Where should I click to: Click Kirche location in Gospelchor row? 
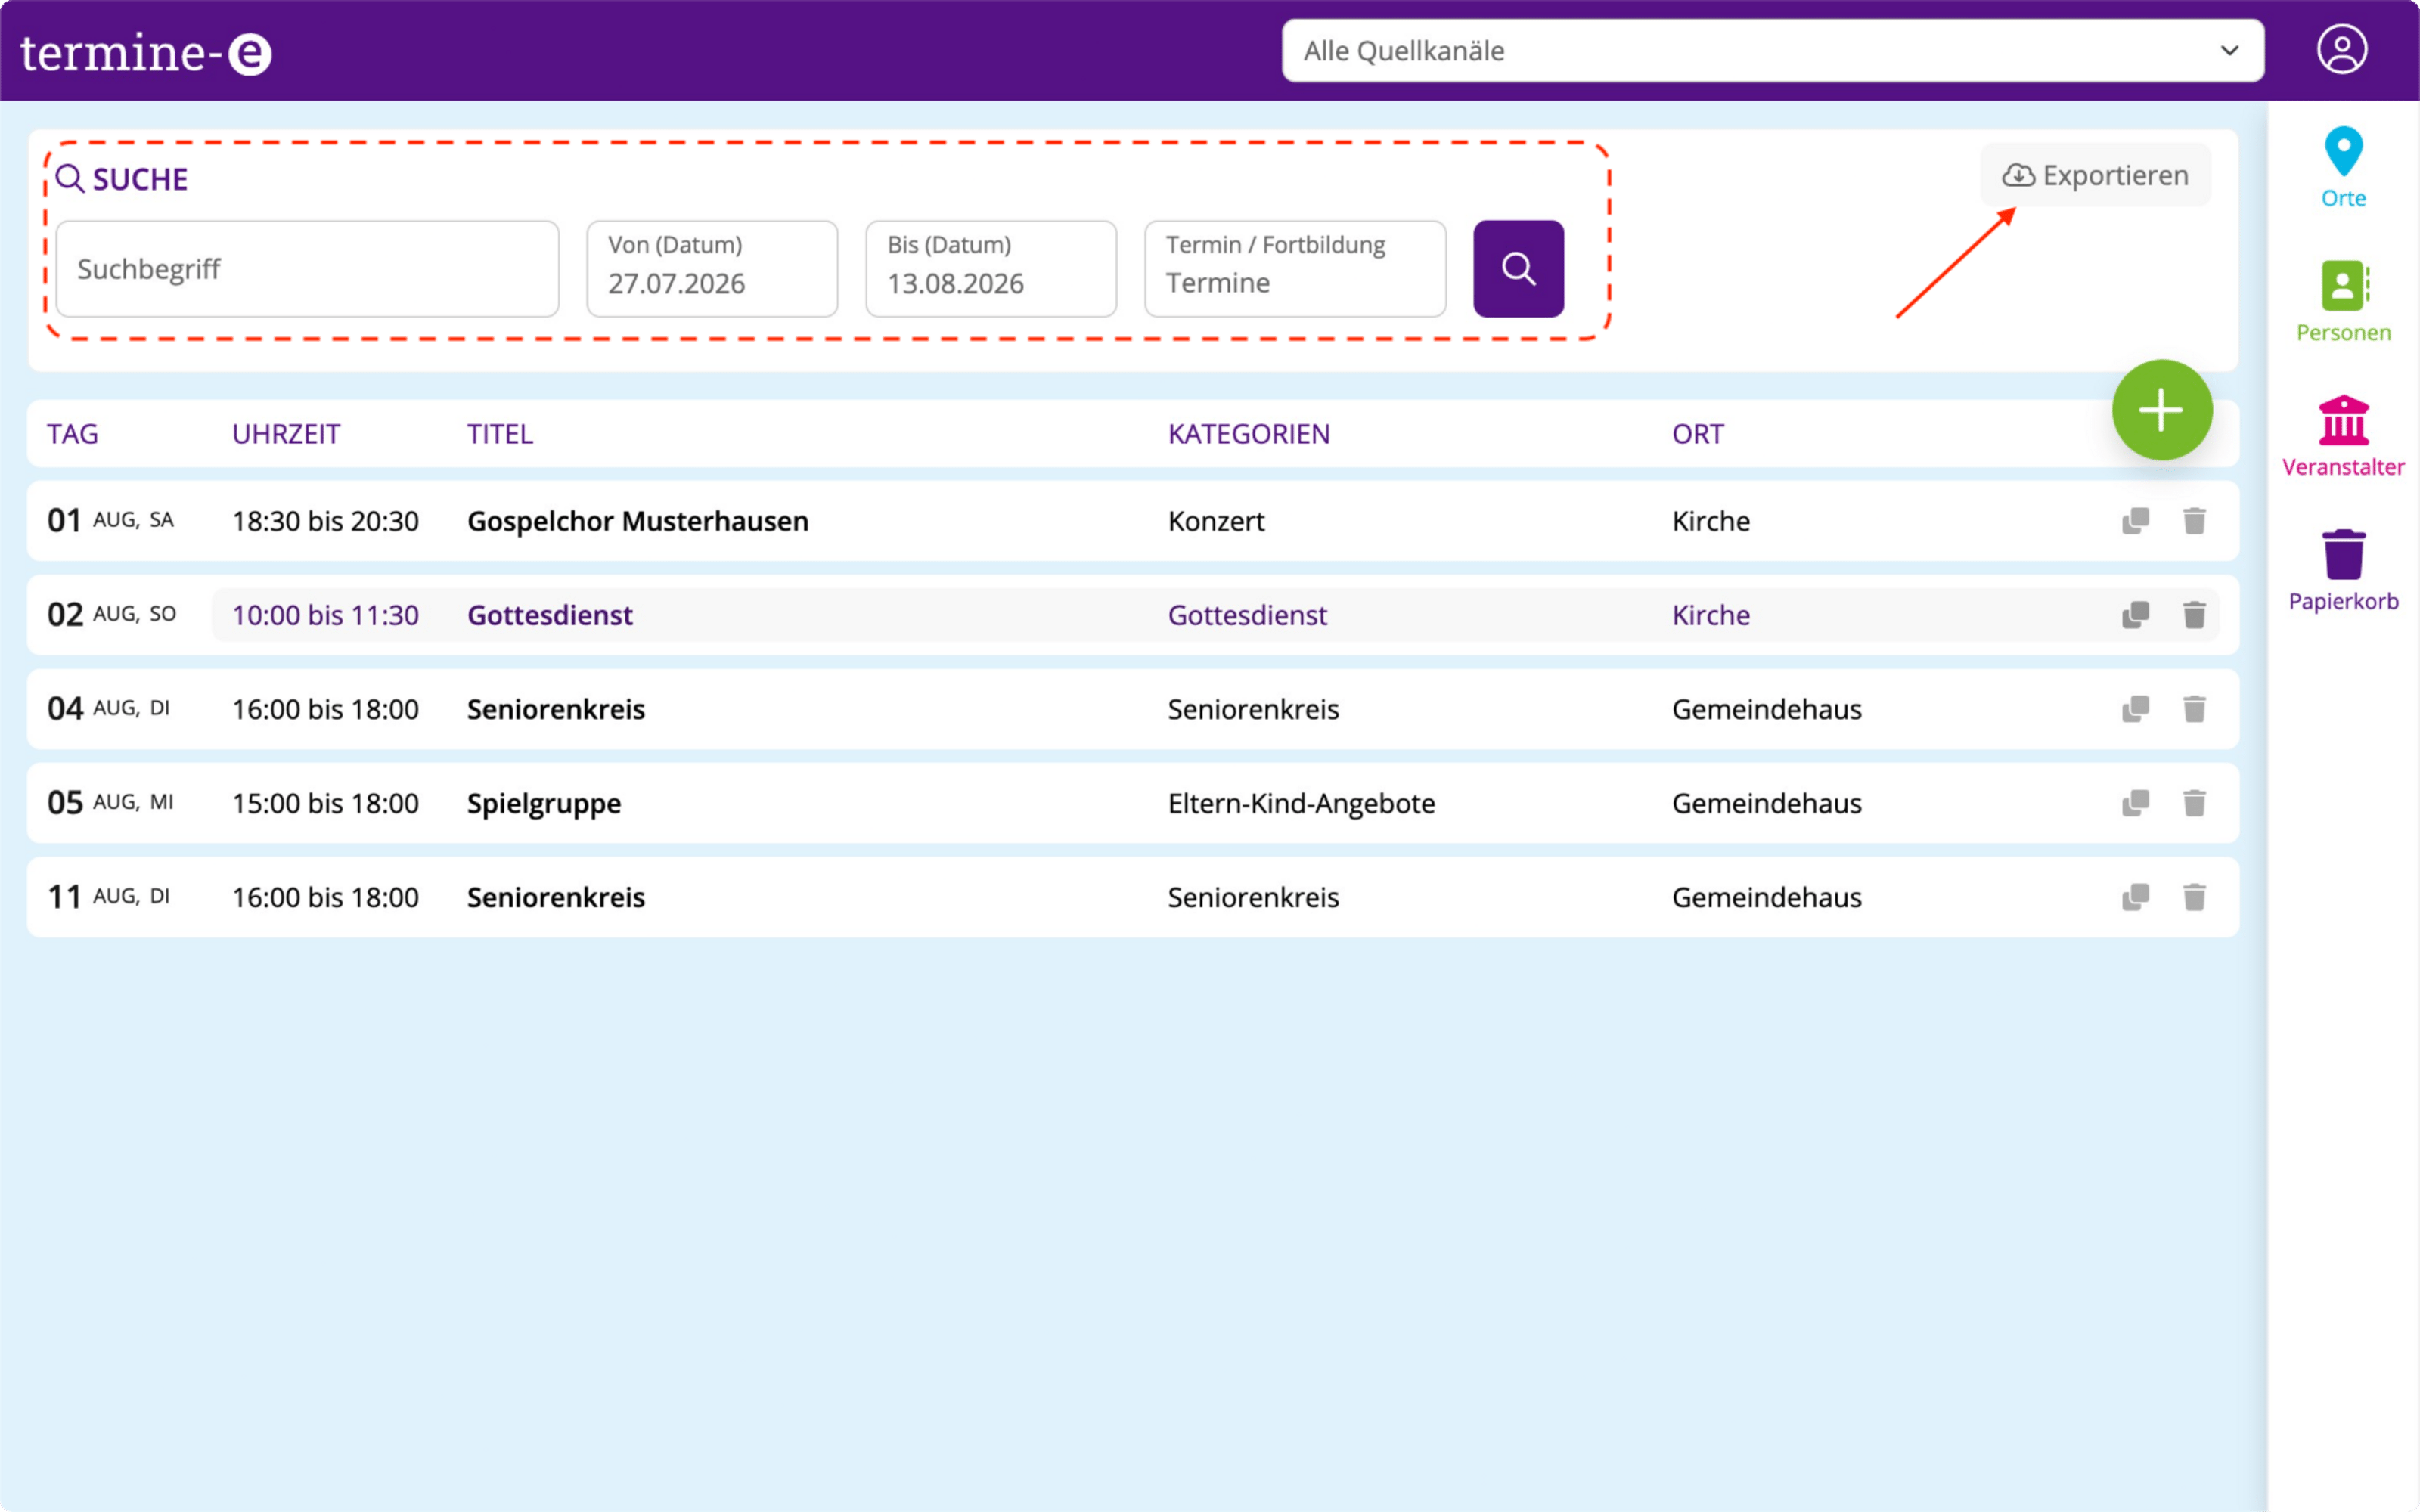(x=1711, y=521)
